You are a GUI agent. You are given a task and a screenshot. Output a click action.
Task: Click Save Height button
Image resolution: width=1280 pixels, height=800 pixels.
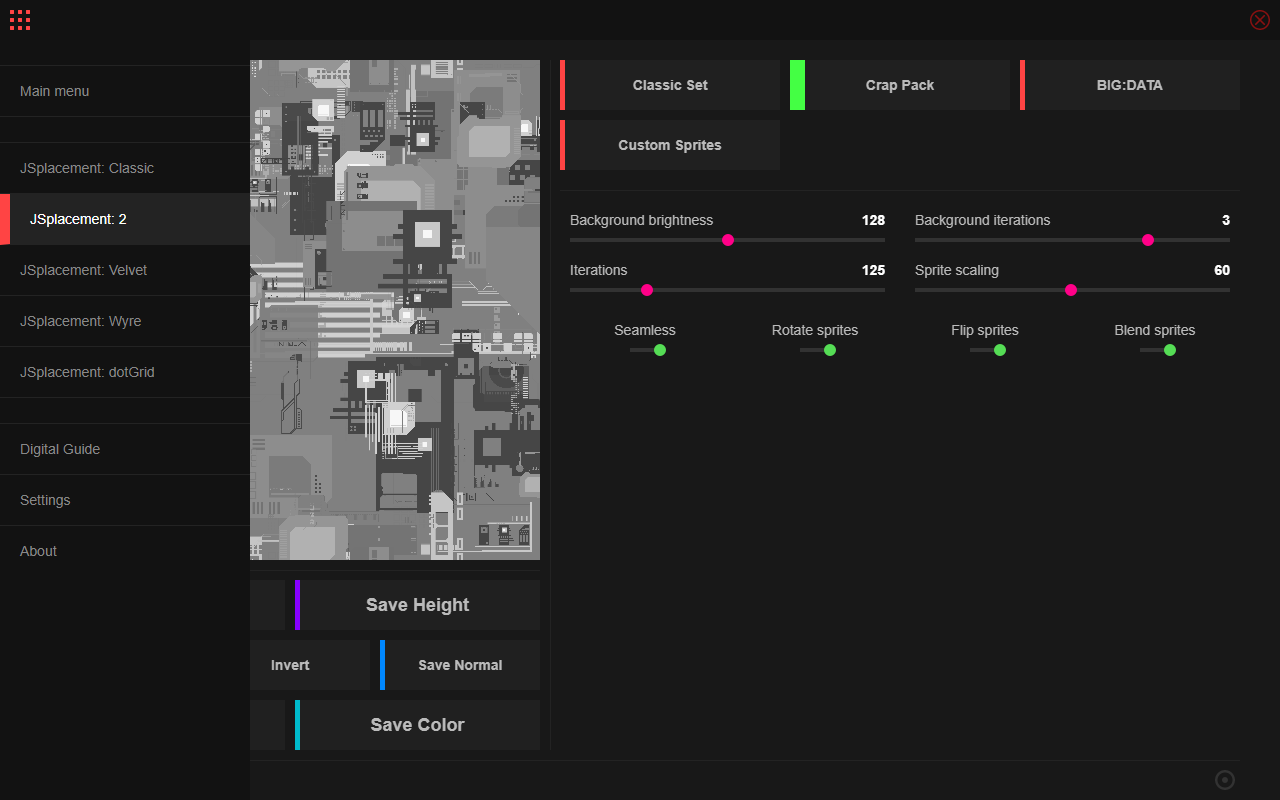click(x=417, y=605)
